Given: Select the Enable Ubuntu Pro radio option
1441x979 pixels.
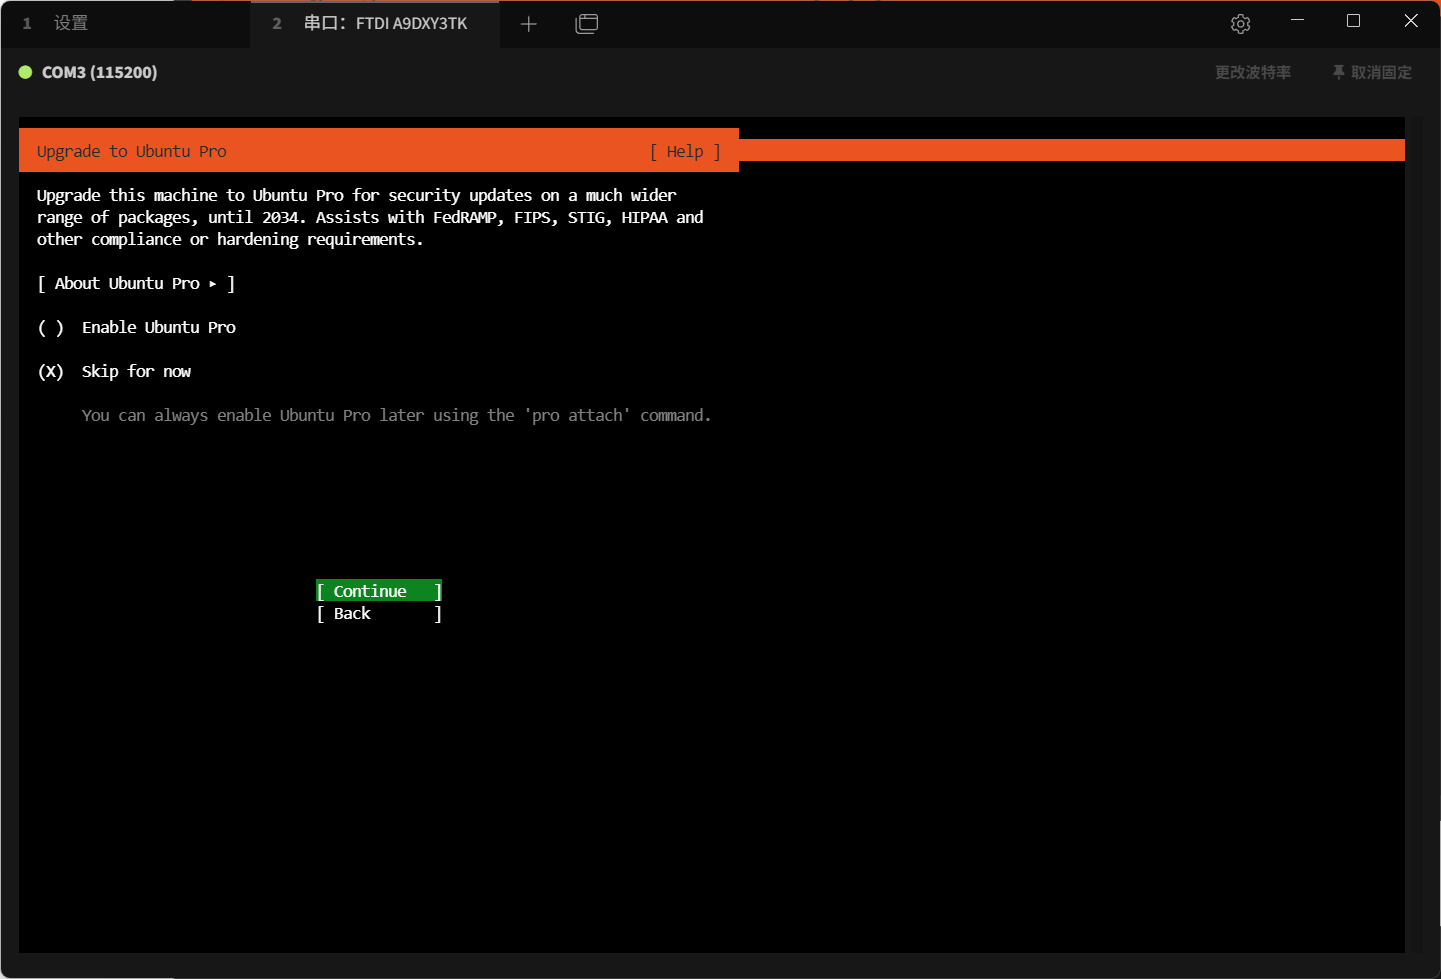Looking at the screenshot, I should (x=51, y=328).
